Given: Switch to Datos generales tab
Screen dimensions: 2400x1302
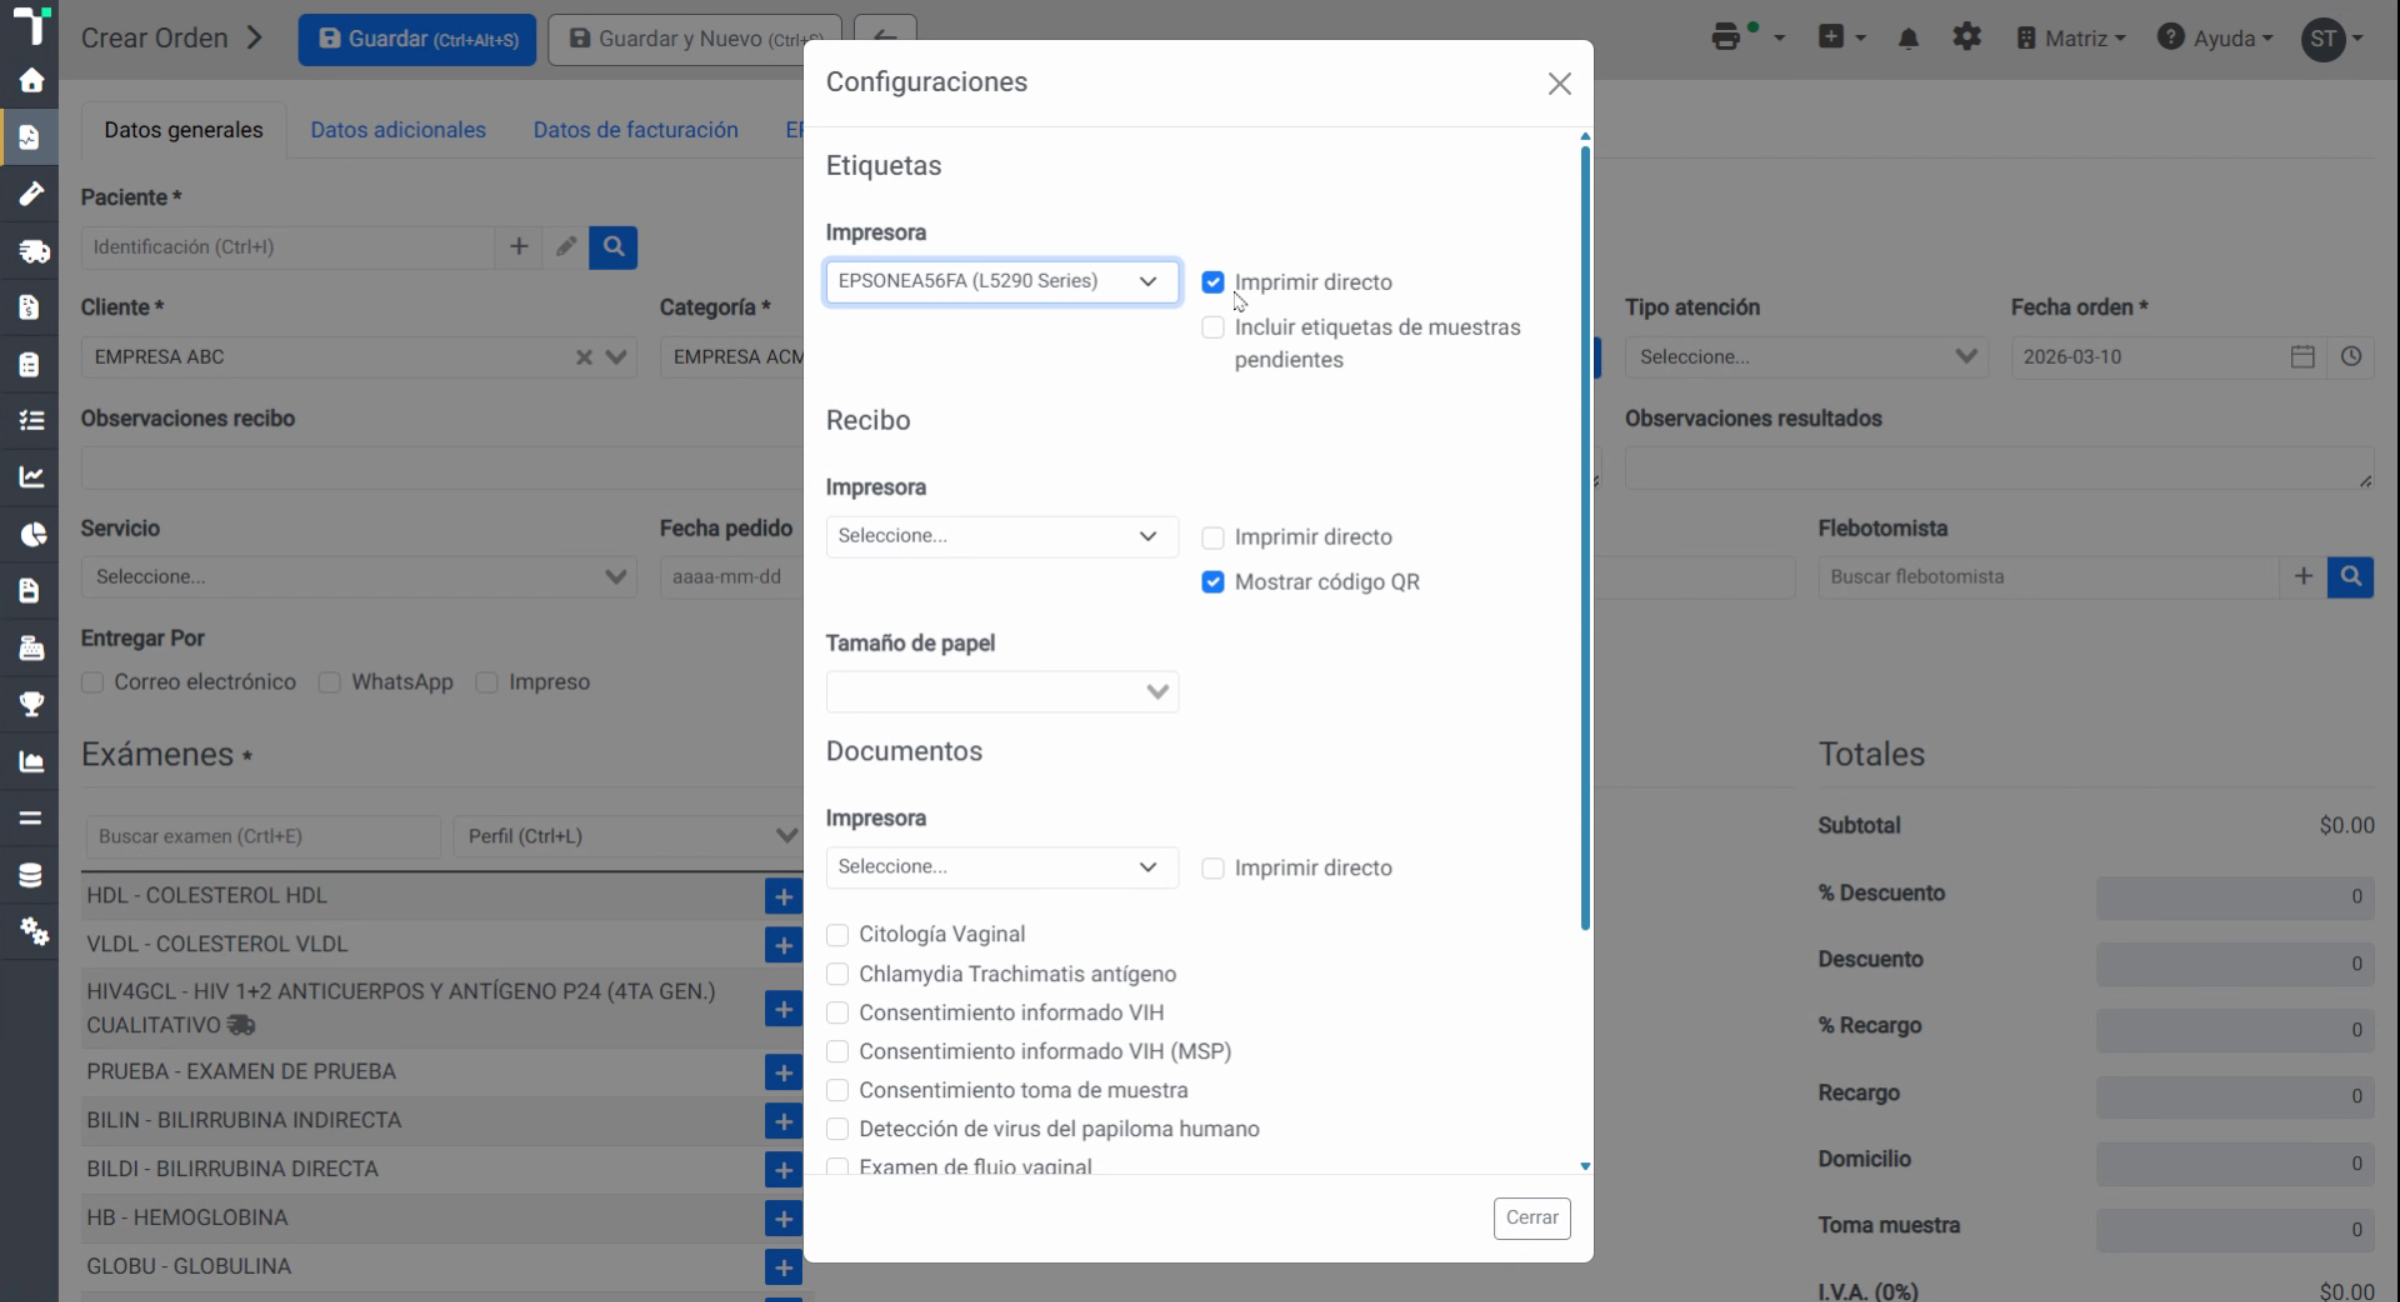Looking at the screenshot, I should click(x=183, y=130).
